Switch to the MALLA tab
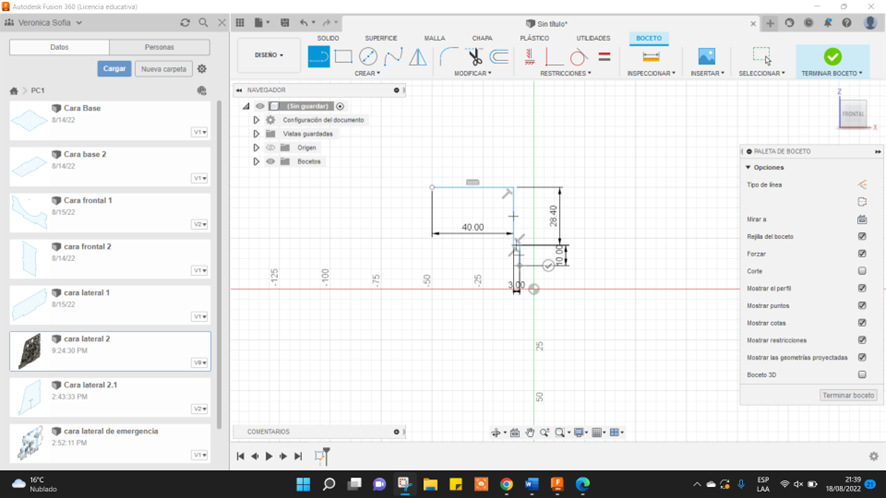 click(x=435, y=38)
